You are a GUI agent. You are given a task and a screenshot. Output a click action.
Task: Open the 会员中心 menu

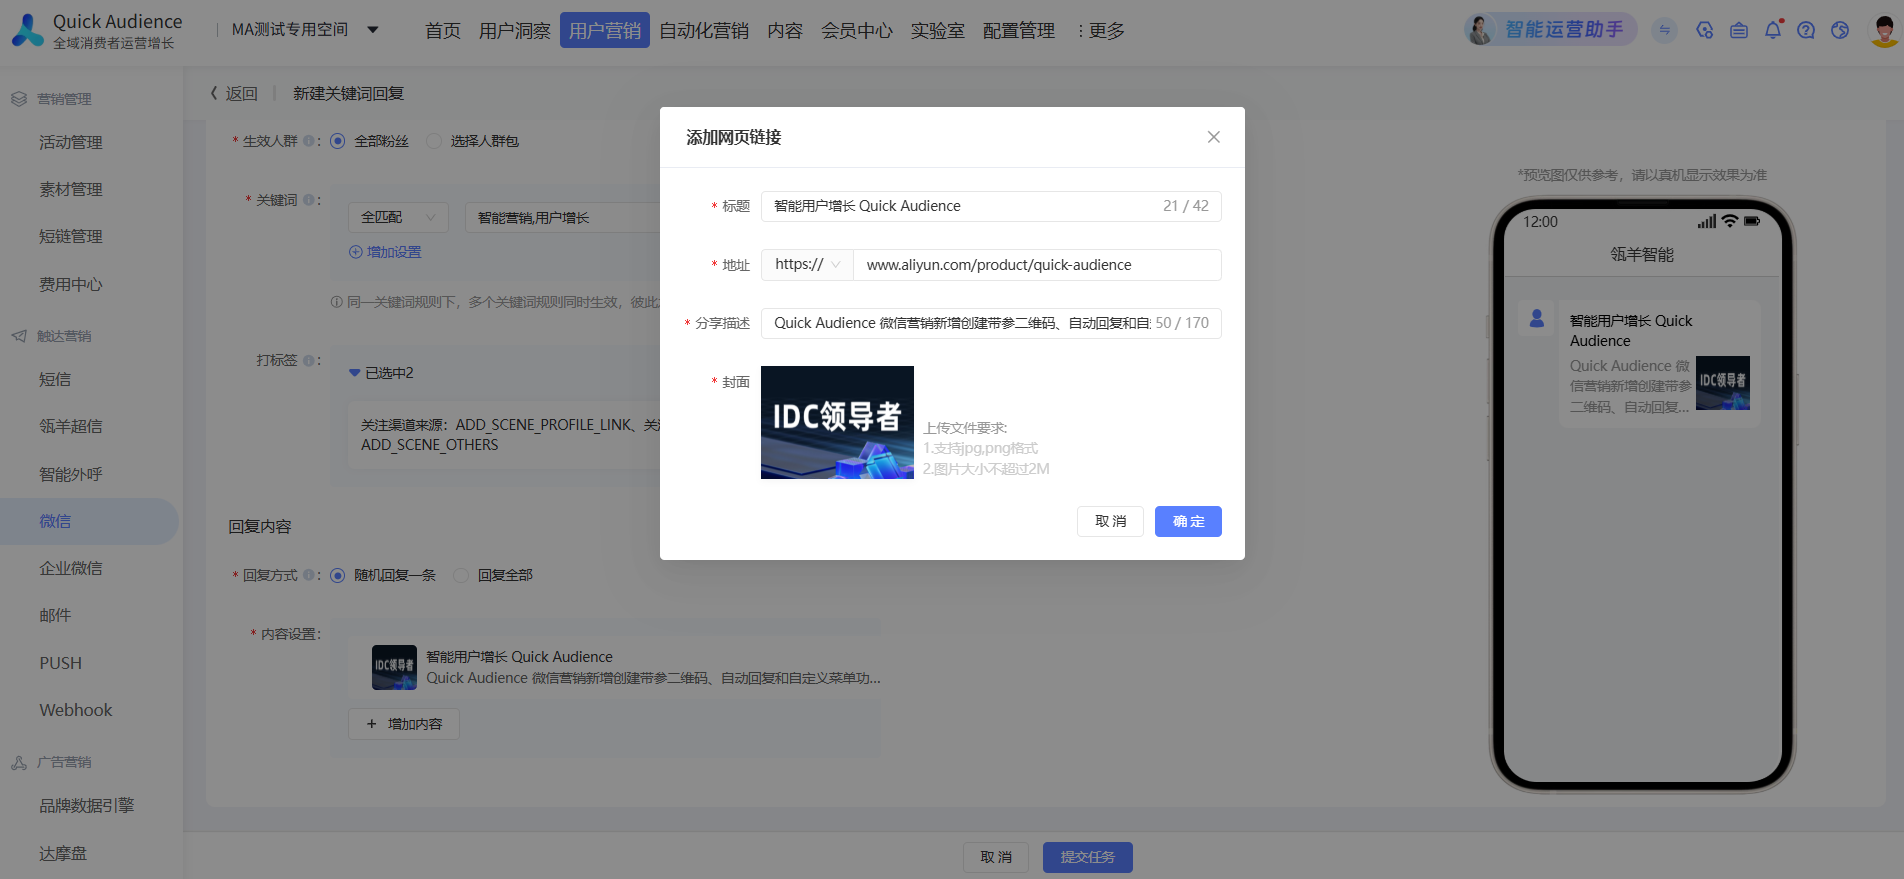(857, 31)
